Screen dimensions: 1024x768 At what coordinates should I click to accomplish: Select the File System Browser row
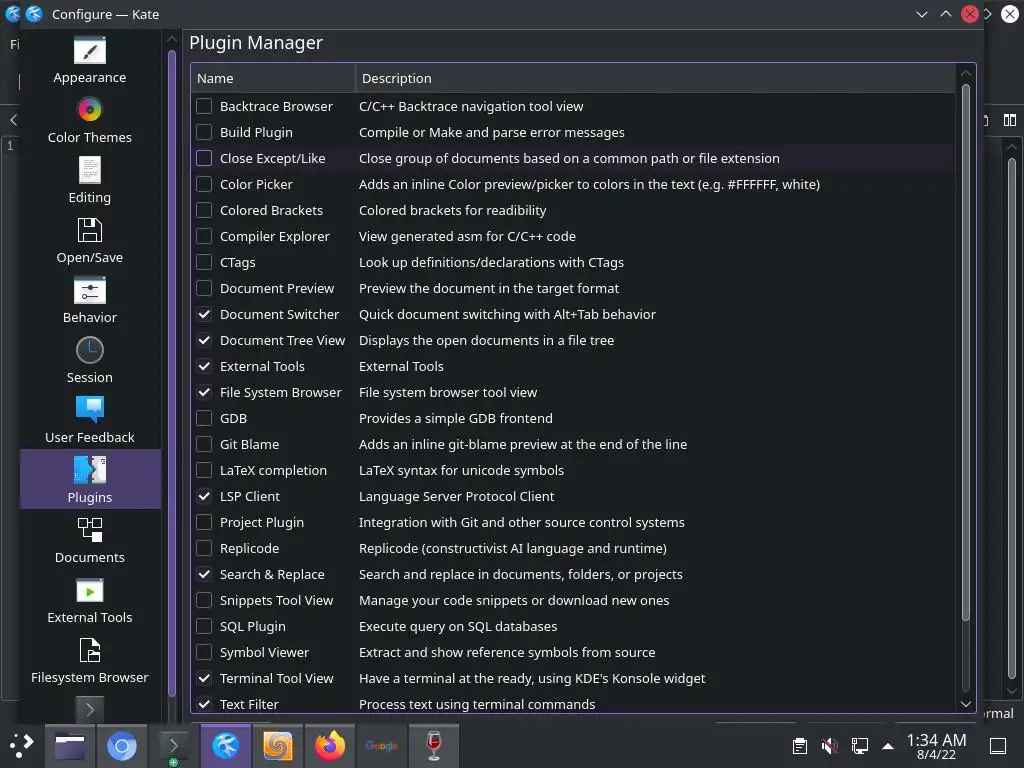(573, 392)
